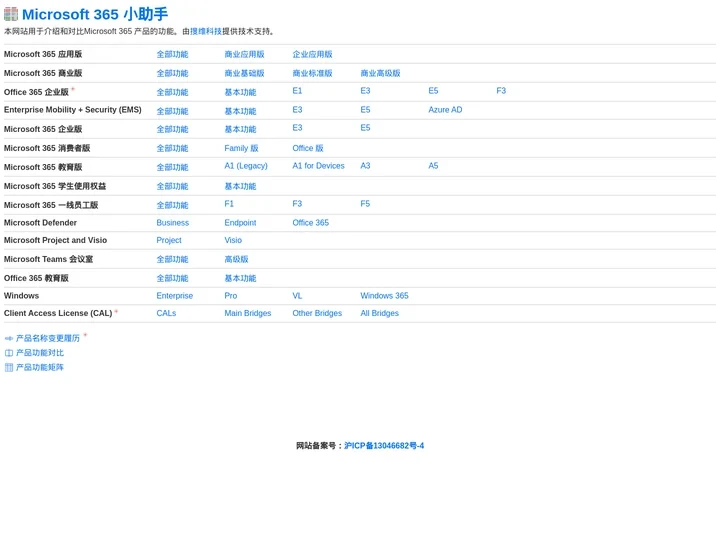Screen dimensions: 720x540
Task: Open 基本功能 in Microsoft 365 企业版 row
Action: [240, 129]
